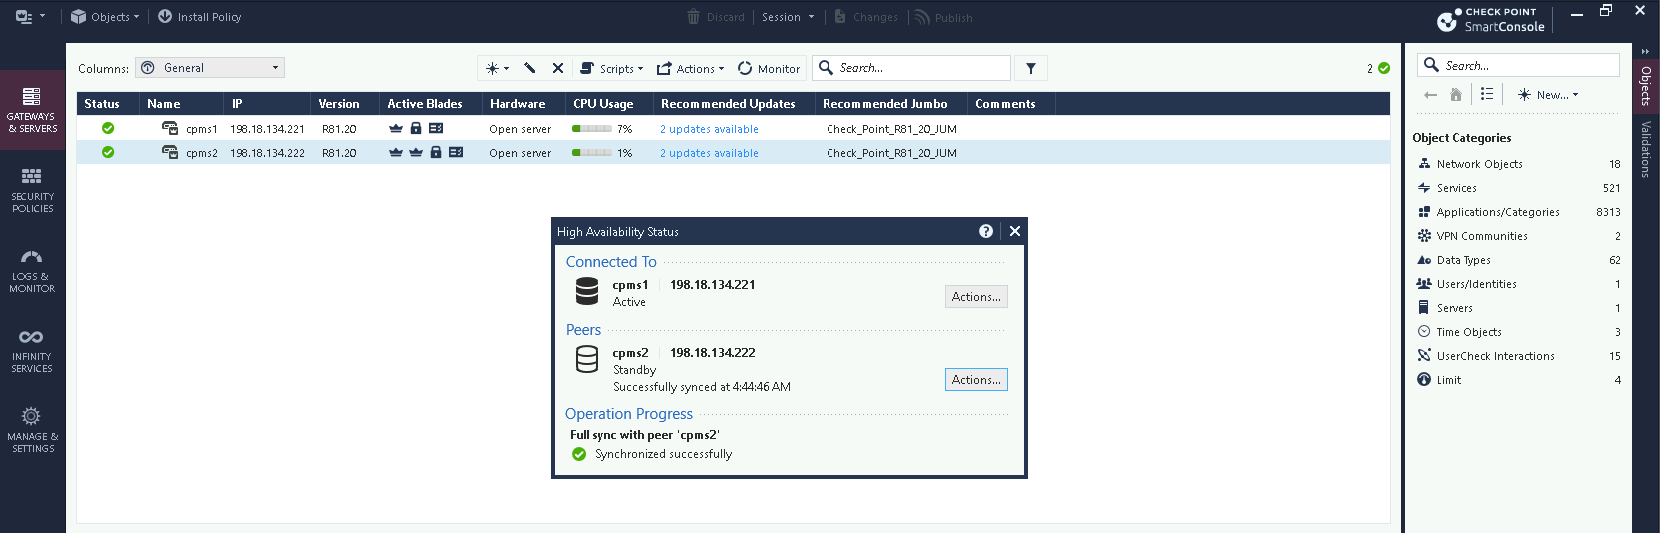Open Gateways & Servers view
This screenshot has height=533, width=1660.
(32, 109)
